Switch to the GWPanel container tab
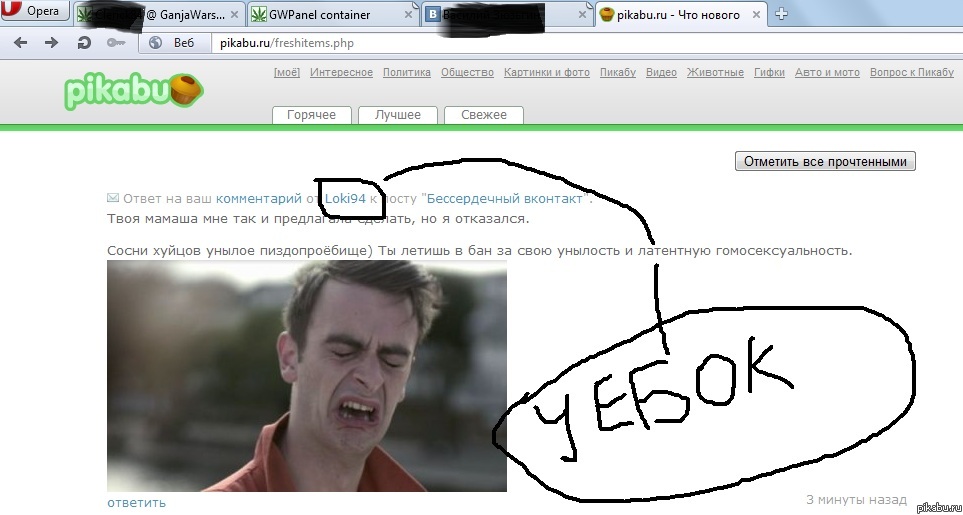963x515 pixels. (332, 14)
